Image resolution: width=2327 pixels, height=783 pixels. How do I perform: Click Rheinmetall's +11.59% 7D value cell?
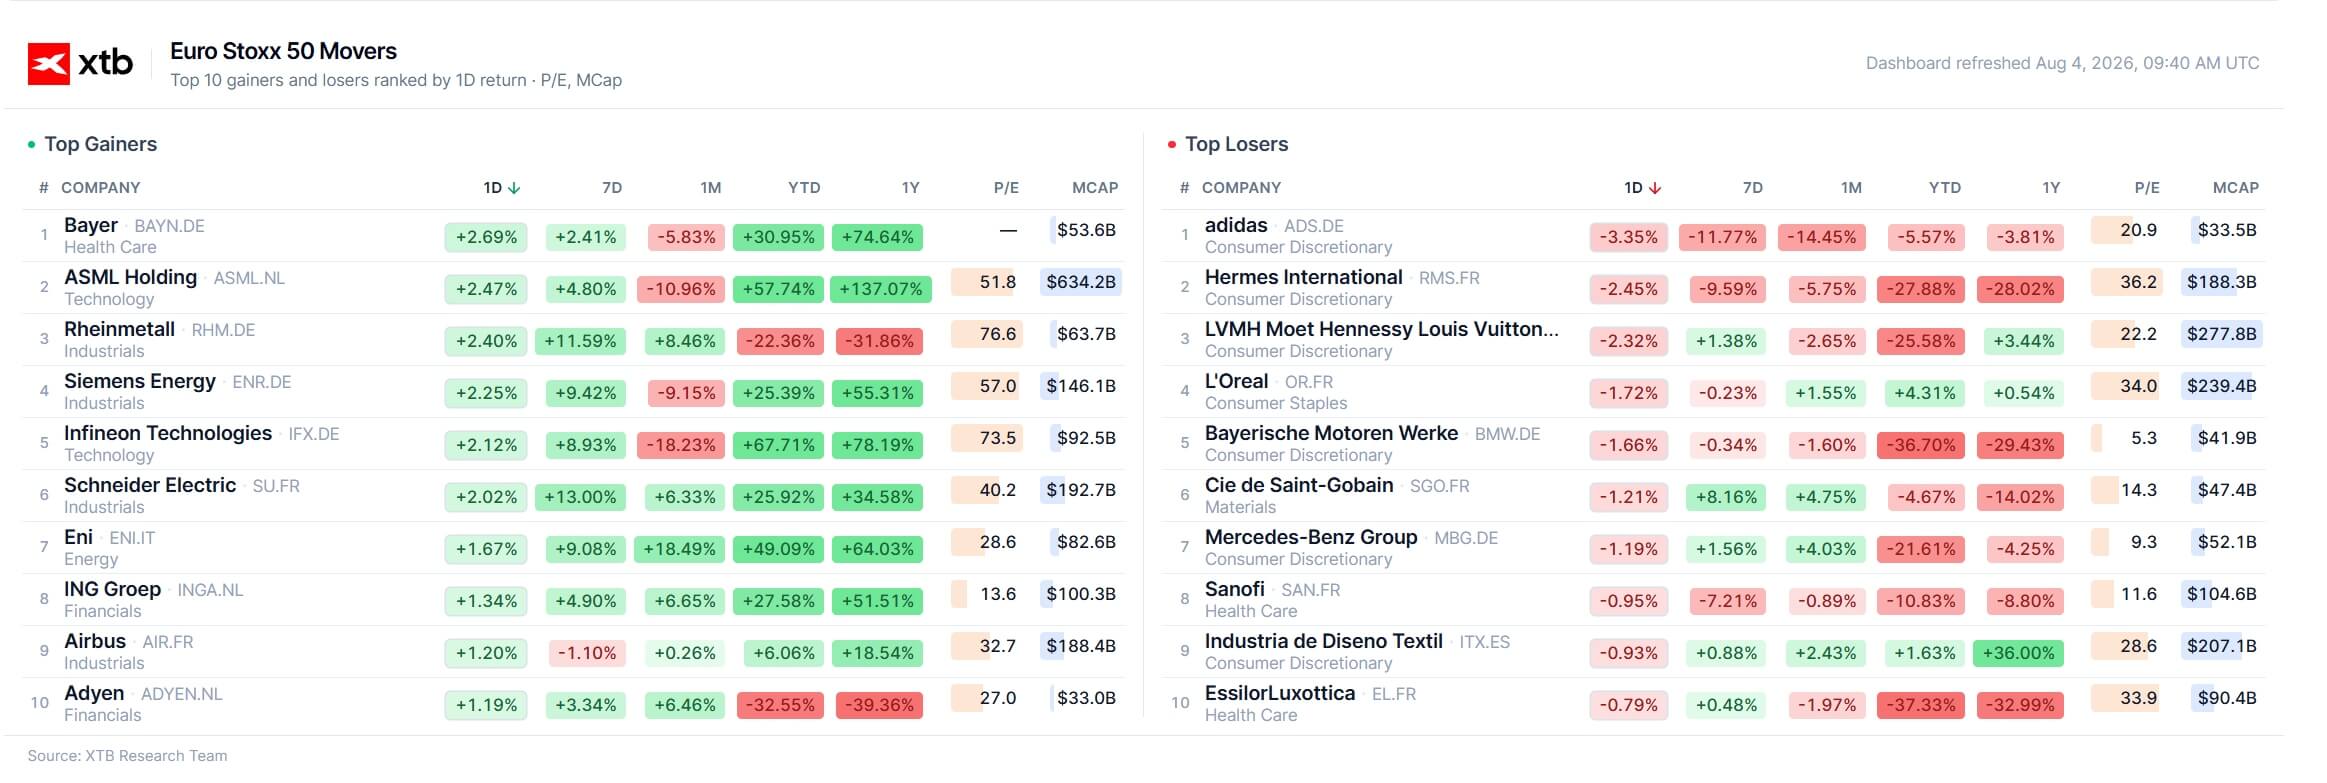580,341
